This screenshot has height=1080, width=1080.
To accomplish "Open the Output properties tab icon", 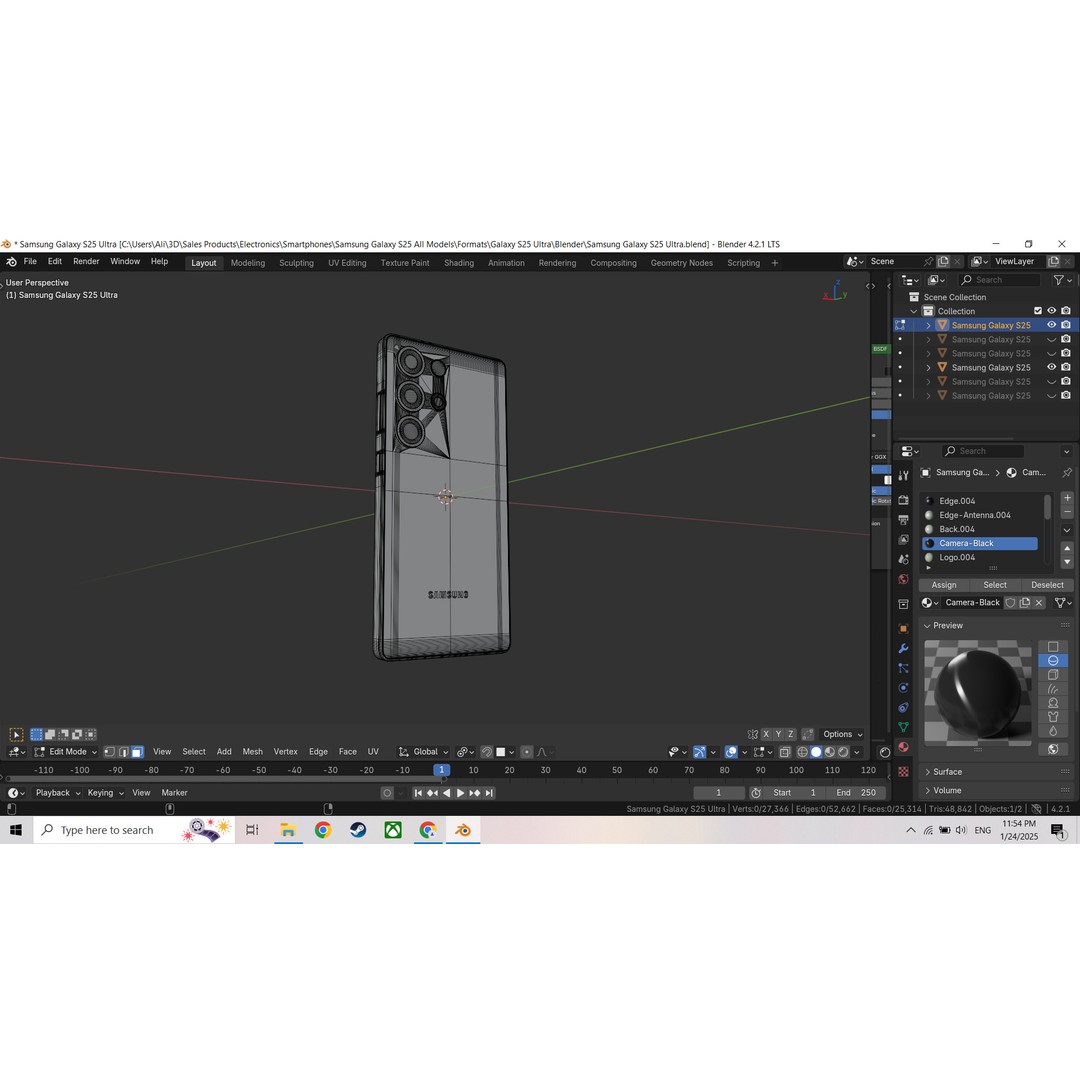I will point(903,520).
